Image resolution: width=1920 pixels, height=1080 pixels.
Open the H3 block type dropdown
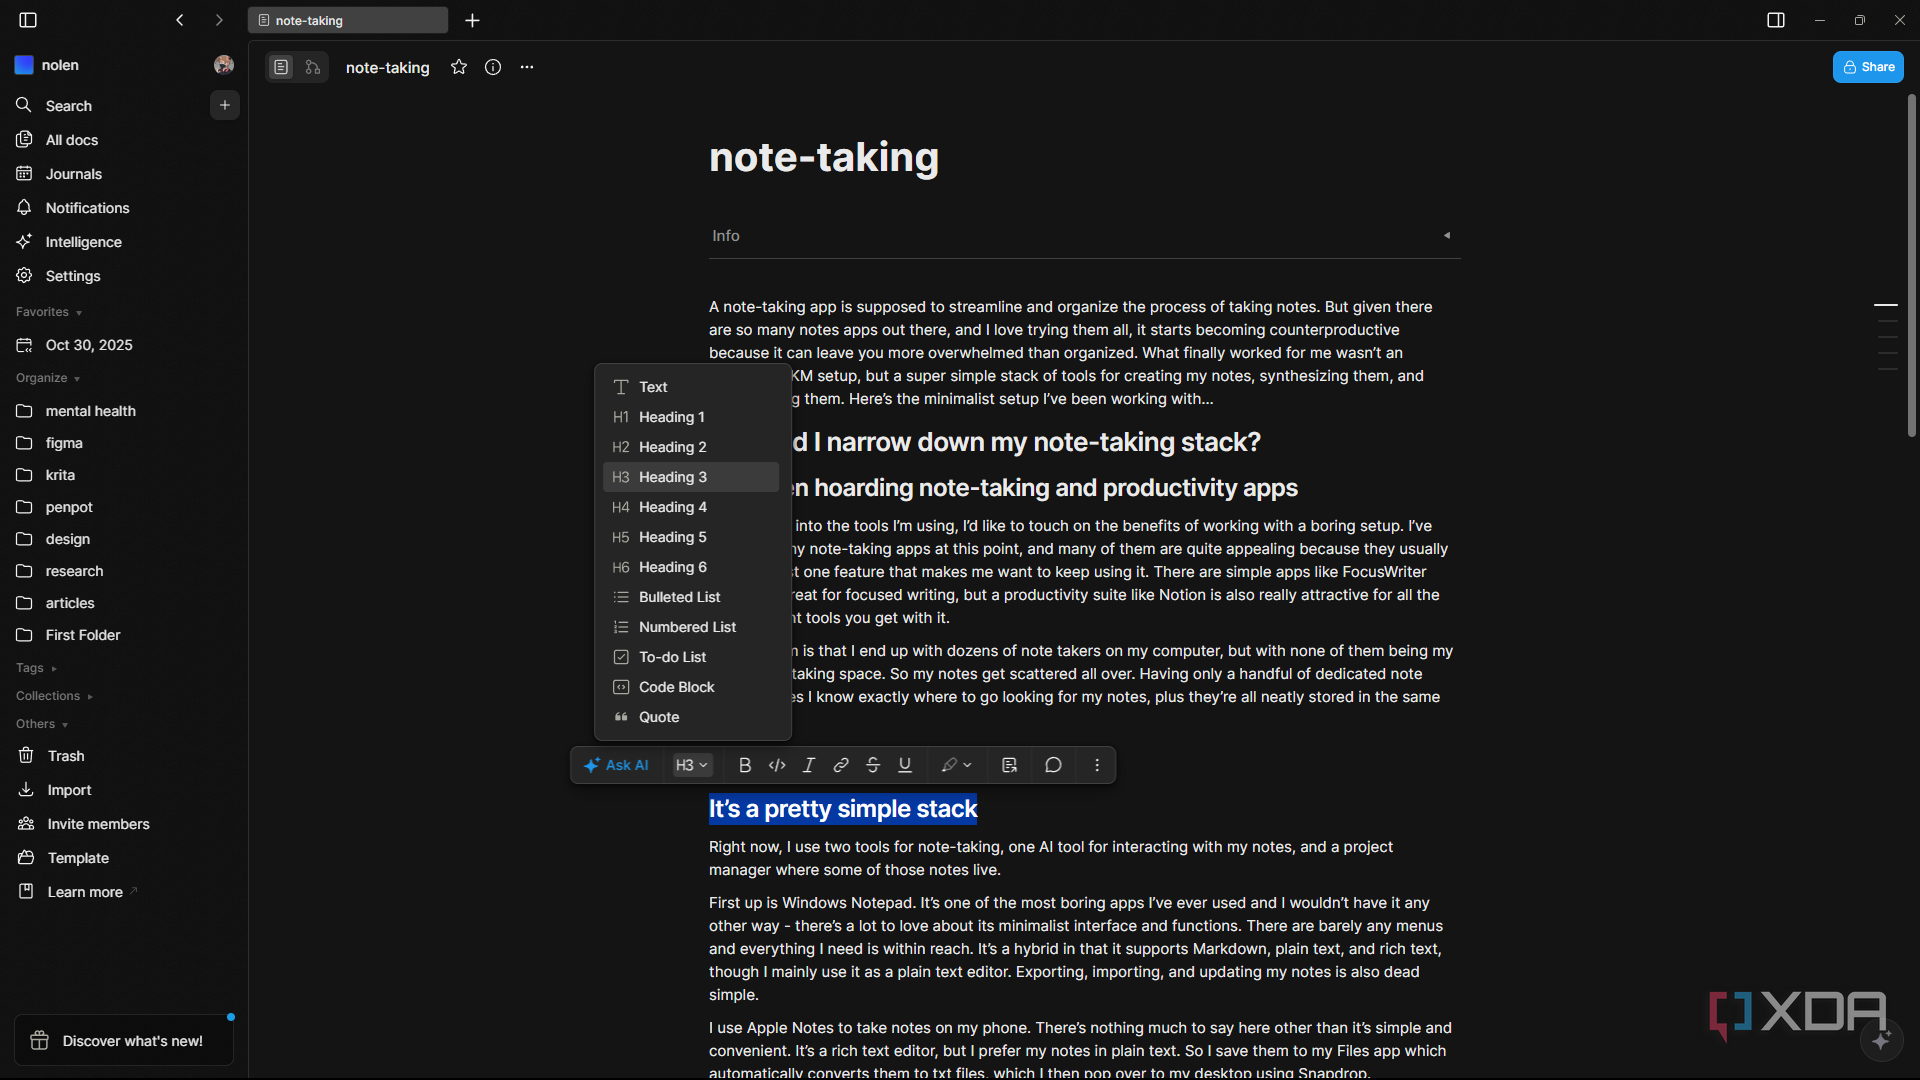coord(692,765)
